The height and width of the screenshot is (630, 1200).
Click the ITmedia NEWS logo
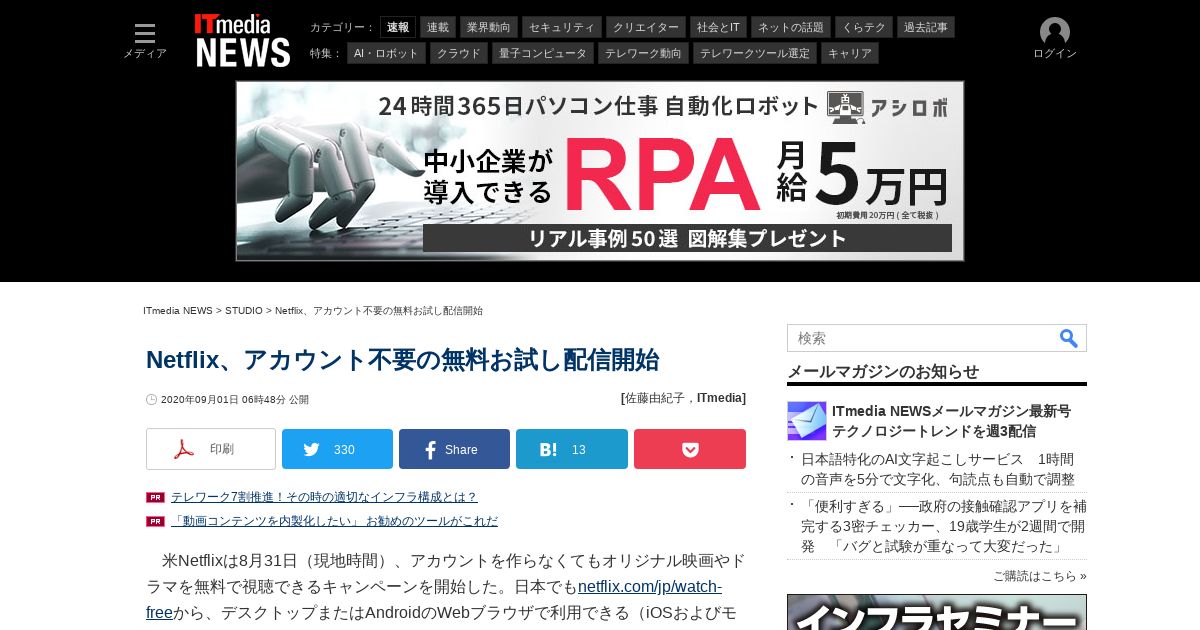[x=242, y=41]
